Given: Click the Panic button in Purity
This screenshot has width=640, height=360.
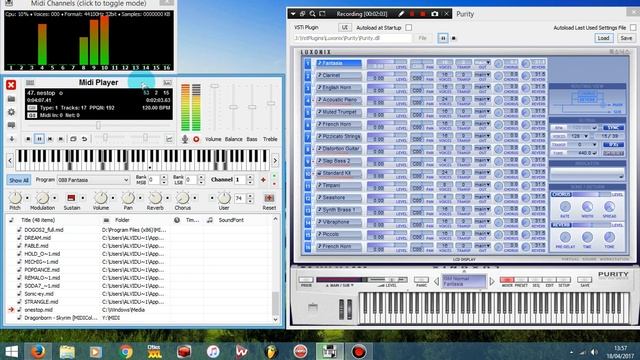Looking at the screenshot, I should click(421, 280).
